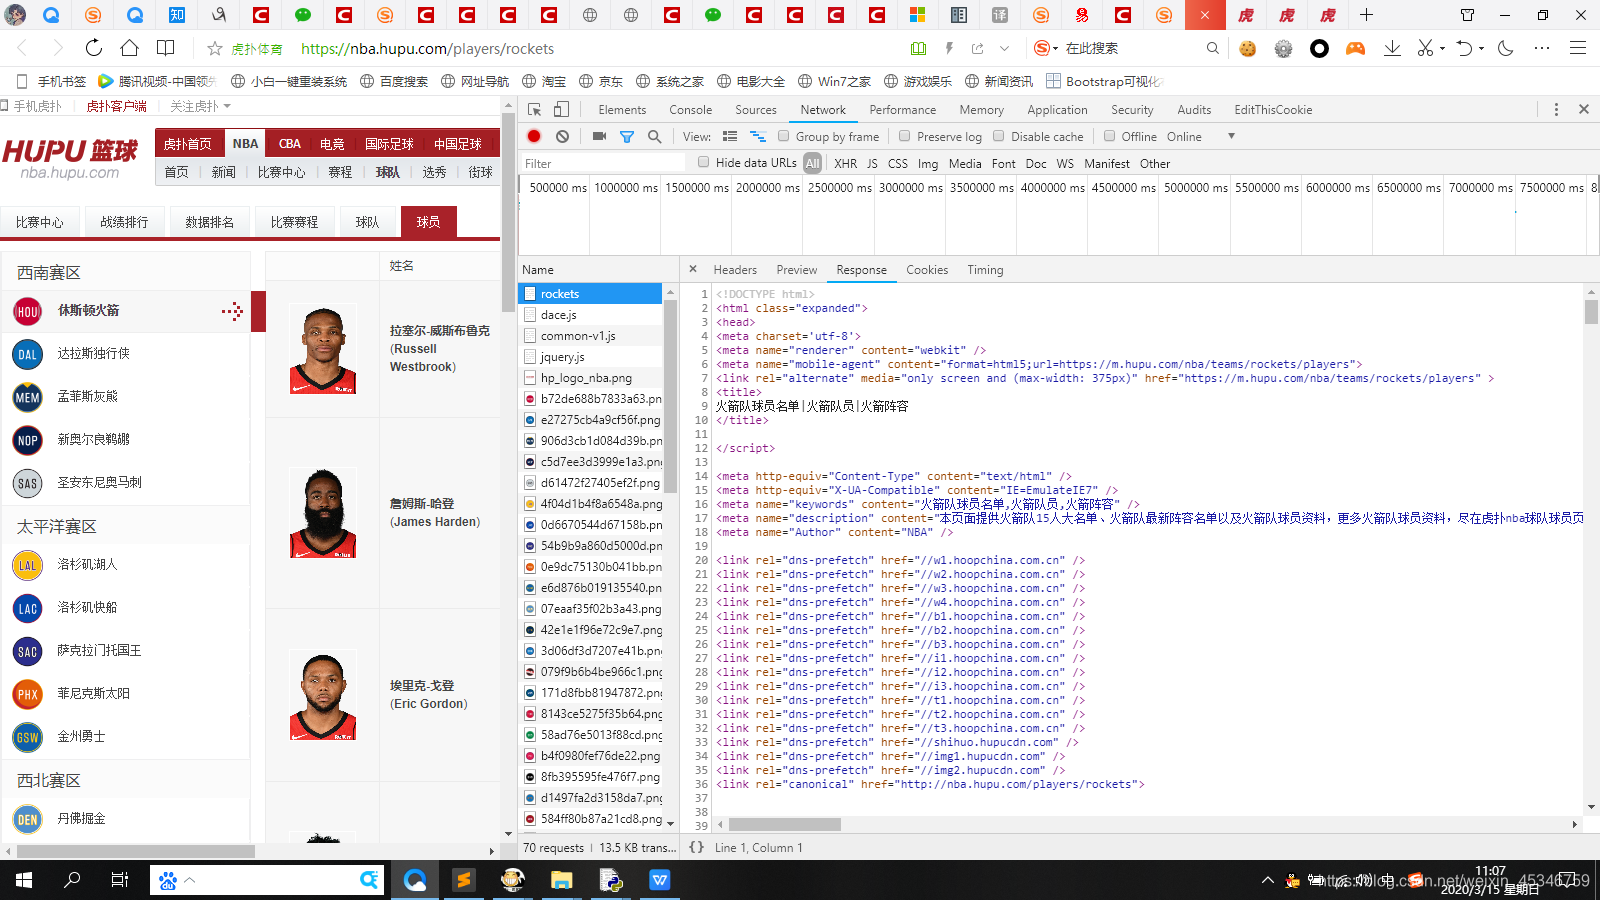Image resolution: width=1600 pixels, height=900 pixels.
Task: Filter requests by XHR type
Action: click(x=845, y=163)
